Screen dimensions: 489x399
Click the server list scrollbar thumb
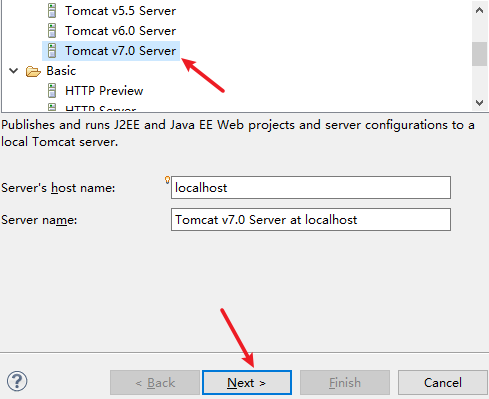coord(479,54)
